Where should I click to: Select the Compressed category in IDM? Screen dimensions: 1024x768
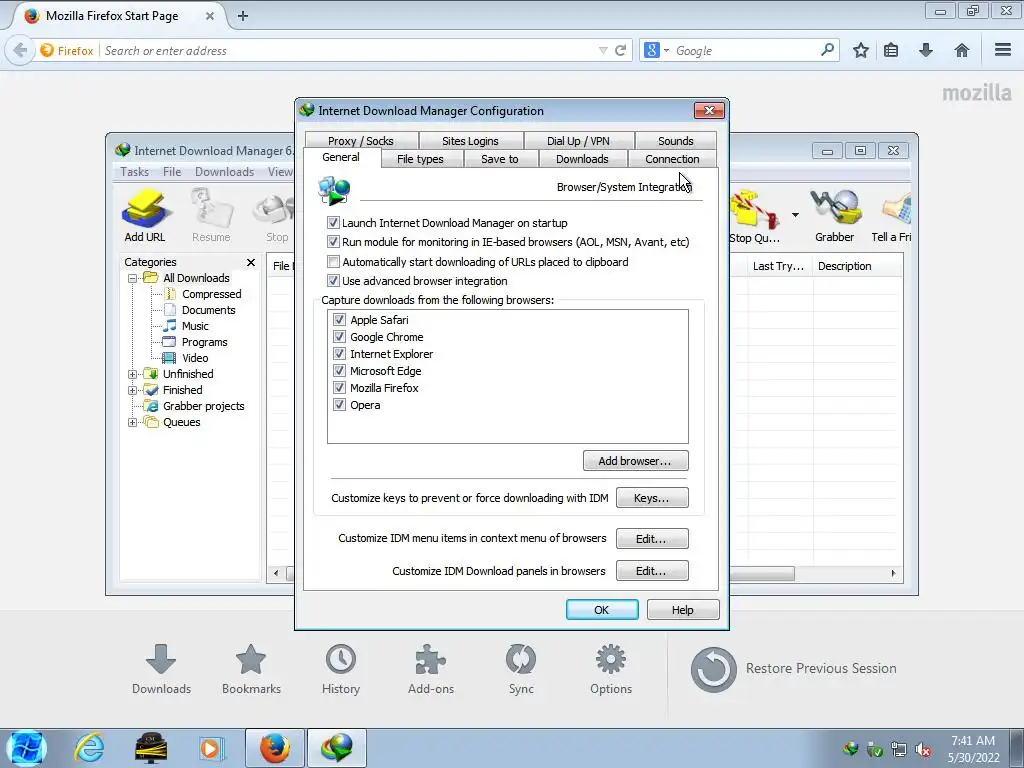click(x=212, y=294)
